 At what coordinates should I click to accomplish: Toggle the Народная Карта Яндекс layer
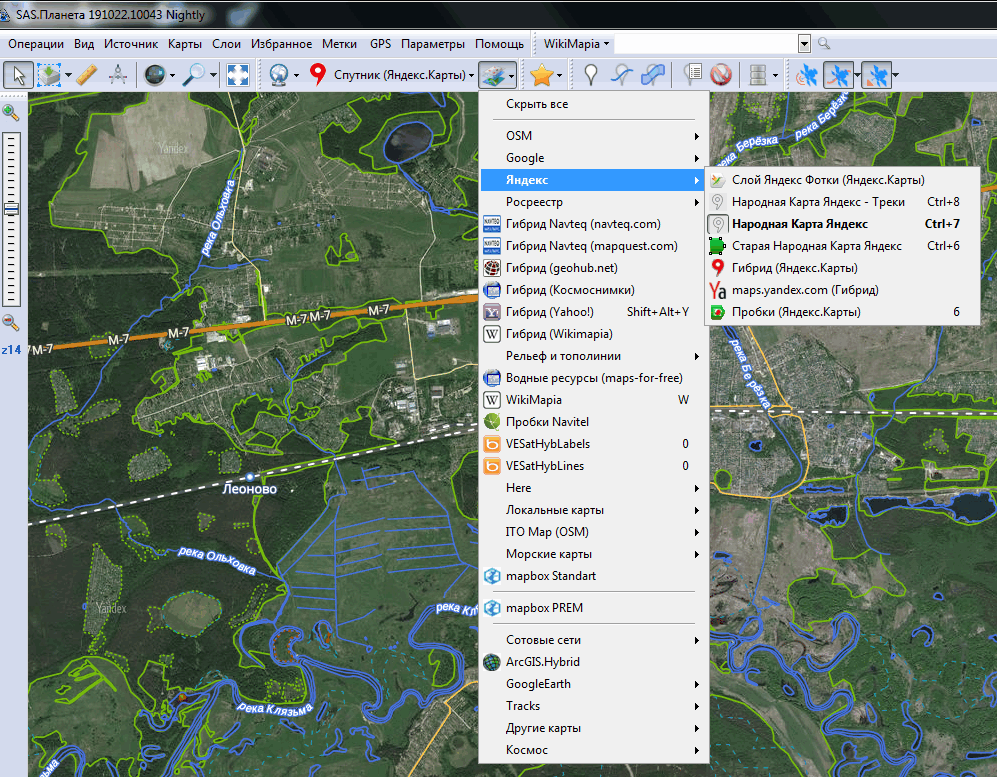(x=799, y=224)
